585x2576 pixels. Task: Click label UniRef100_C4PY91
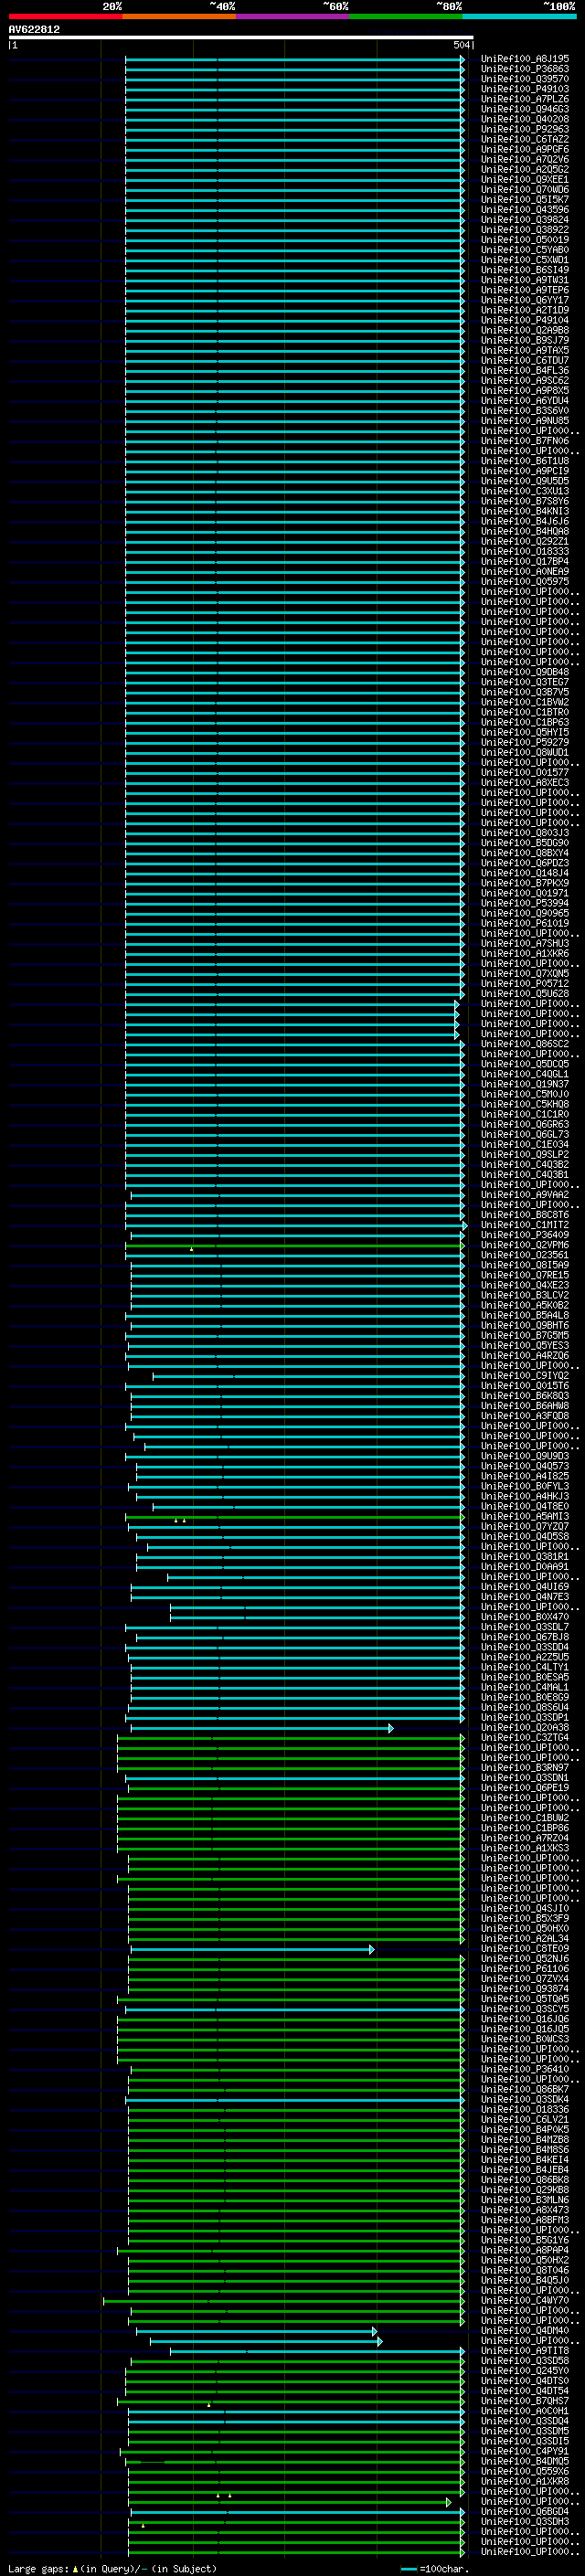525,2452
